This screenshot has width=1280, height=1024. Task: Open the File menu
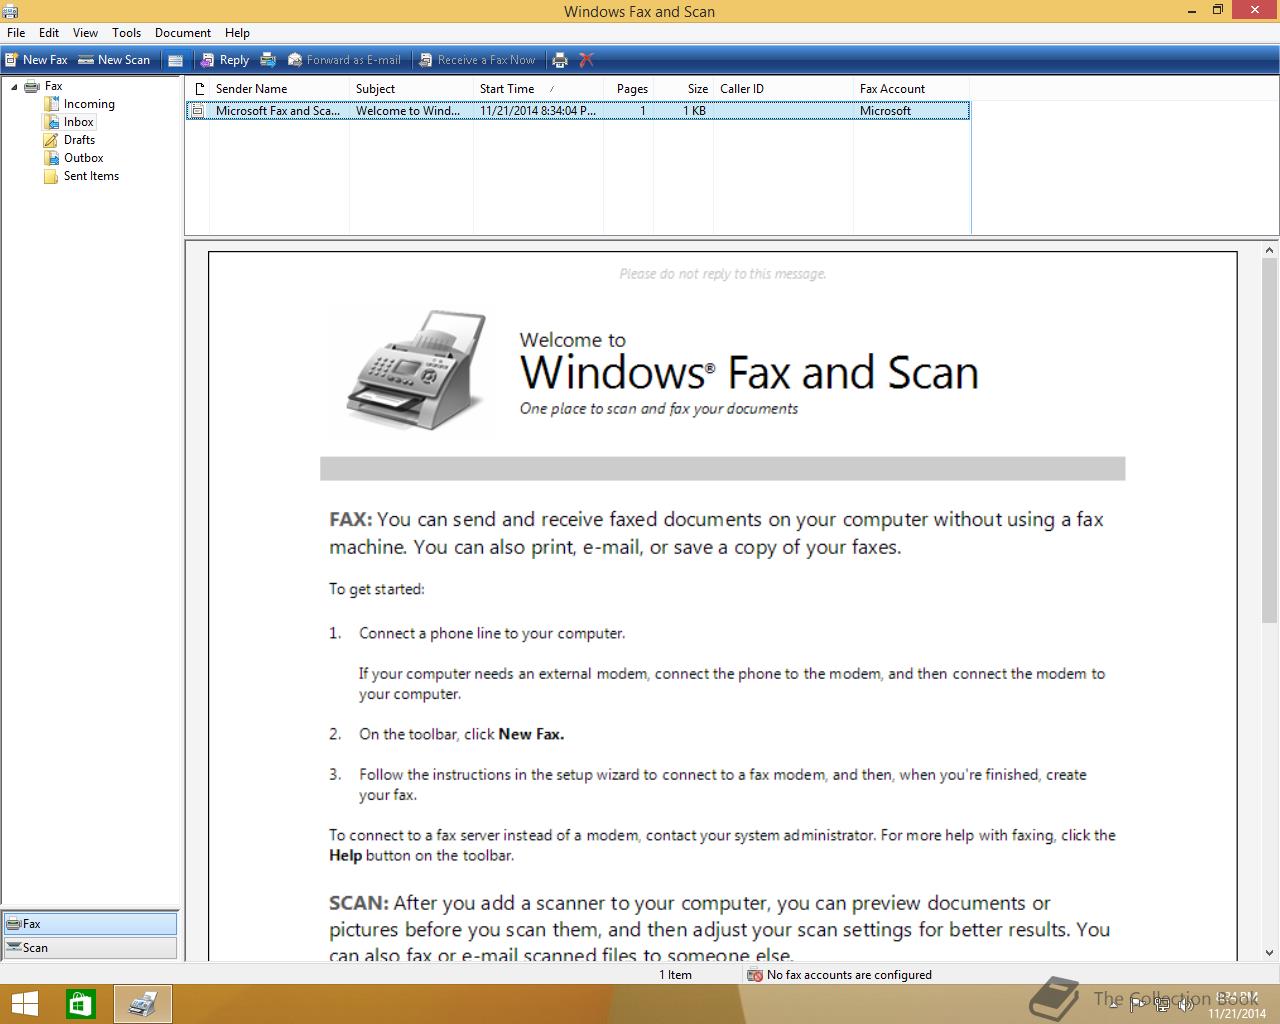(16, 33)
